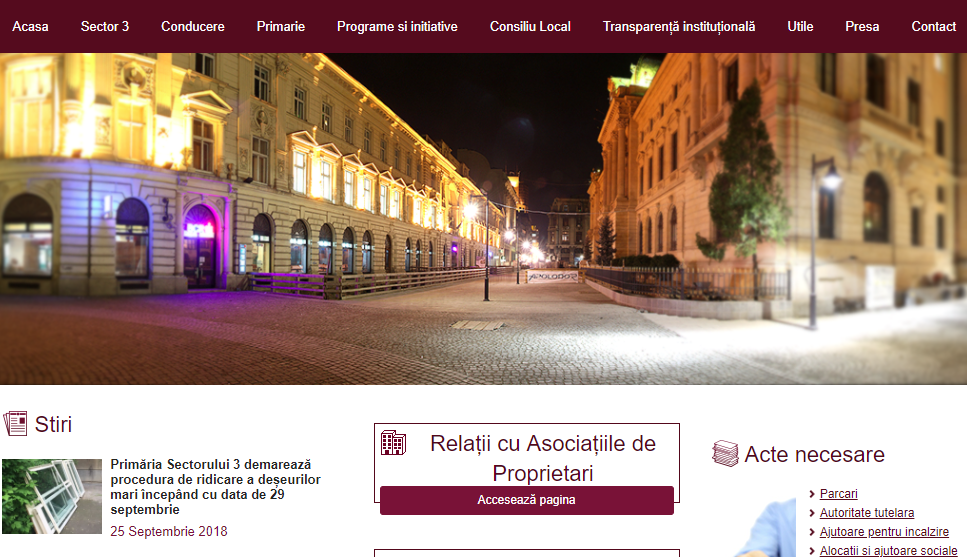Open the Acasa menu item
967x557 pixels.
point(30,26)
